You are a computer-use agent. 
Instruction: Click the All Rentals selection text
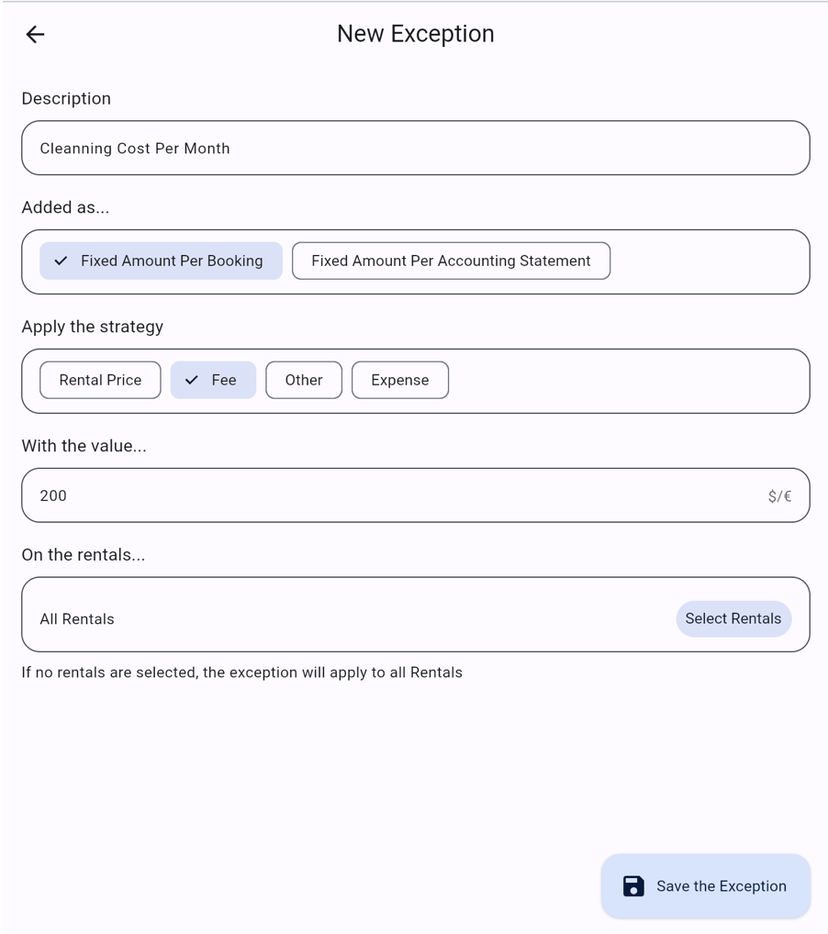(77, 619)
